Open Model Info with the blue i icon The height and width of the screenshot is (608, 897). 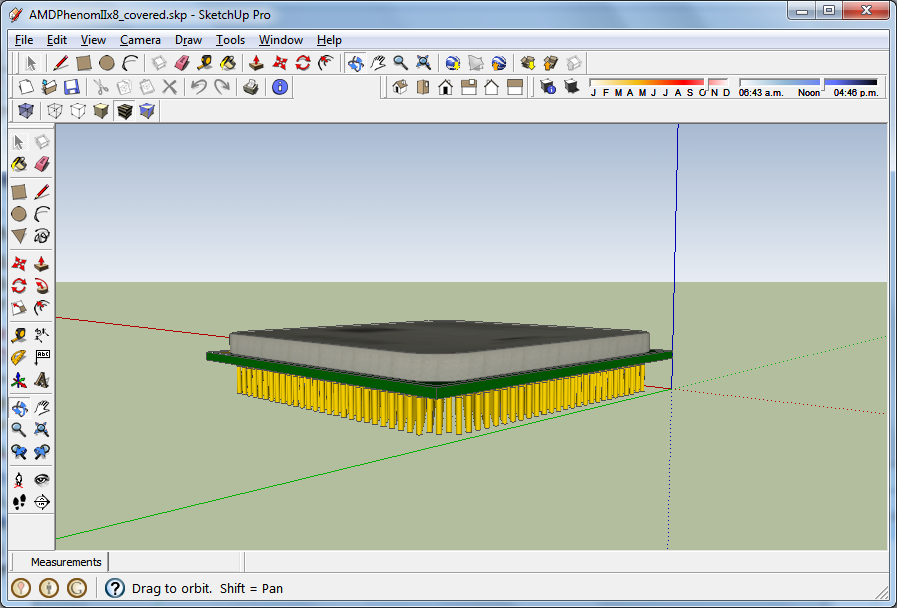pos(280,87)
